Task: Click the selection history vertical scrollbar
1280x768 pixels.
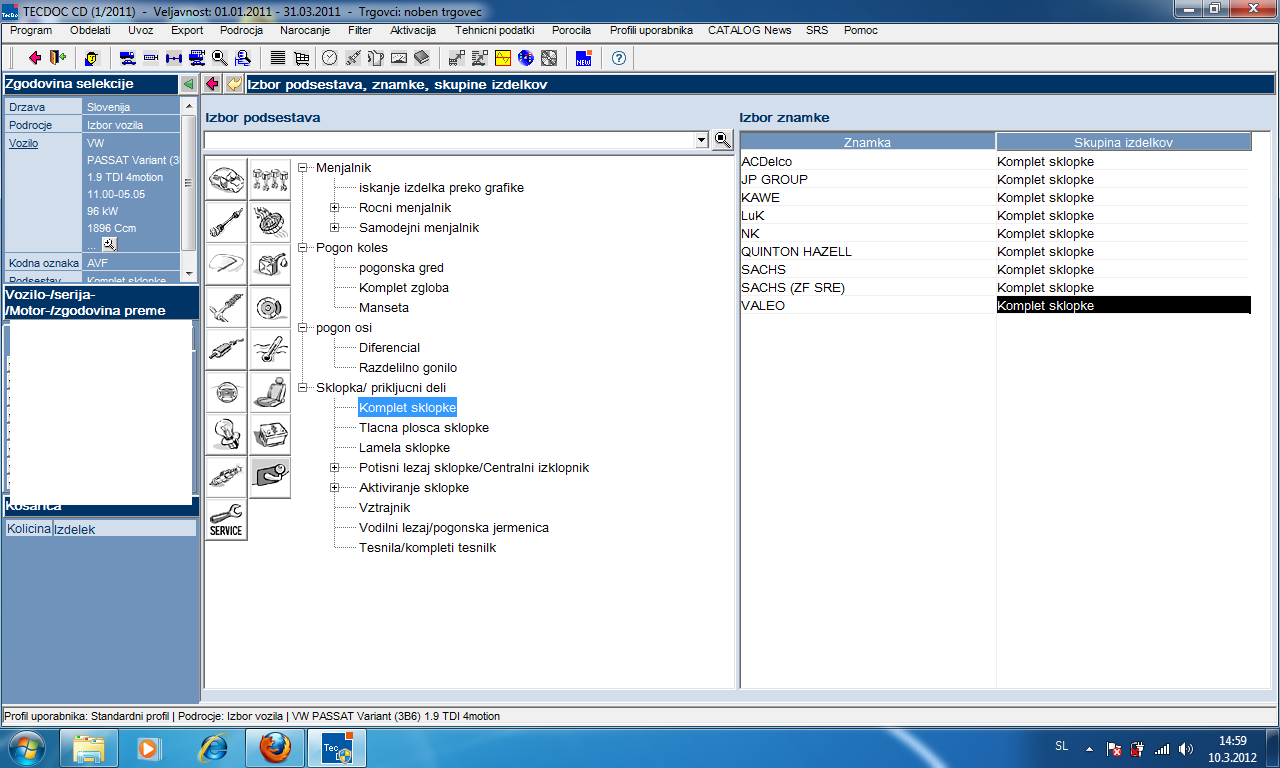Action: coord(188,189)
